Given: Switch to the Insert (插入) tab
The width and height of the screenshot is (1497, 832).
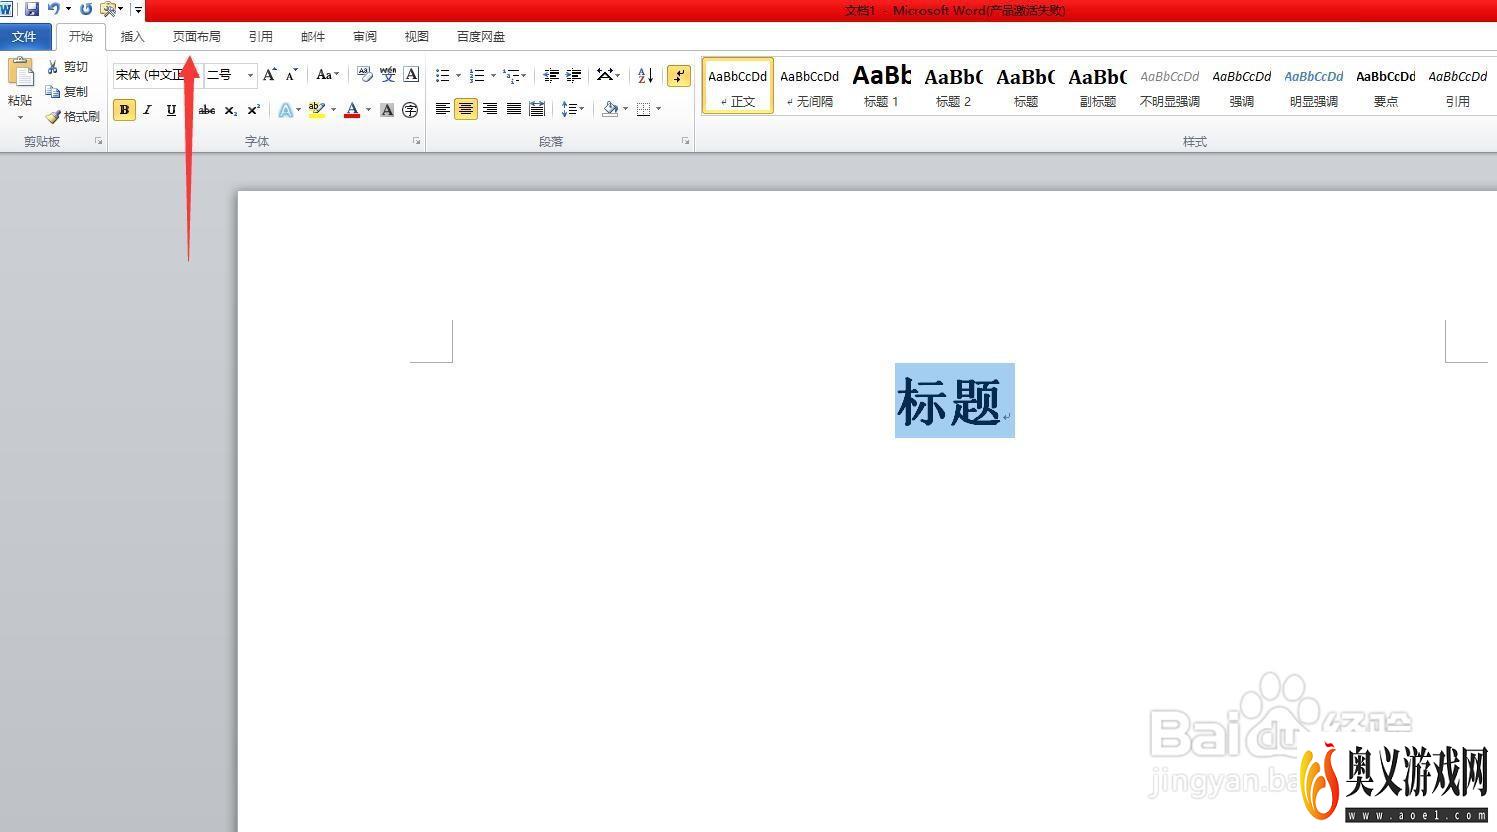Looking at the screenshot, I should pyautogui.click(x=132, y=36).
